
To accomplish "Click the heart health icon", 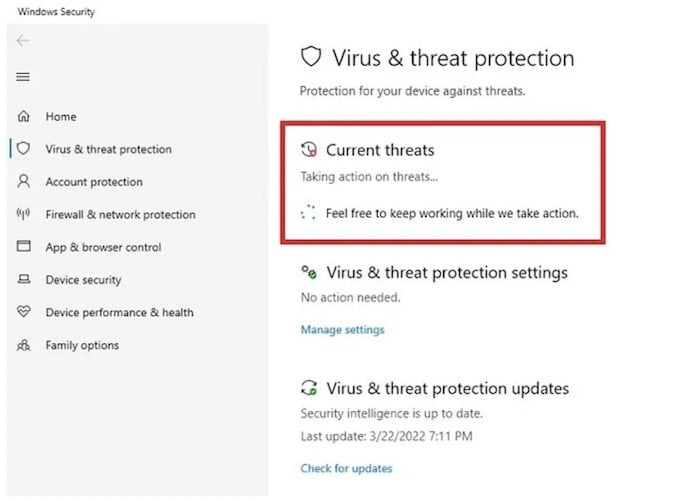I will coord(23,311).
